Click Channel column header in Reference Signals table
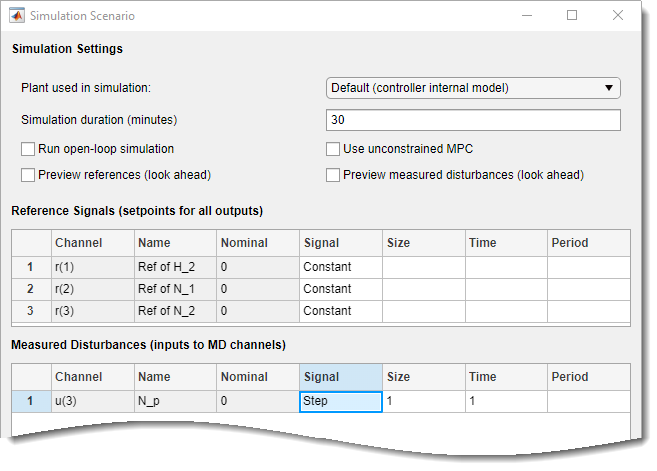657x471 pixels. [x=93, y=243]
